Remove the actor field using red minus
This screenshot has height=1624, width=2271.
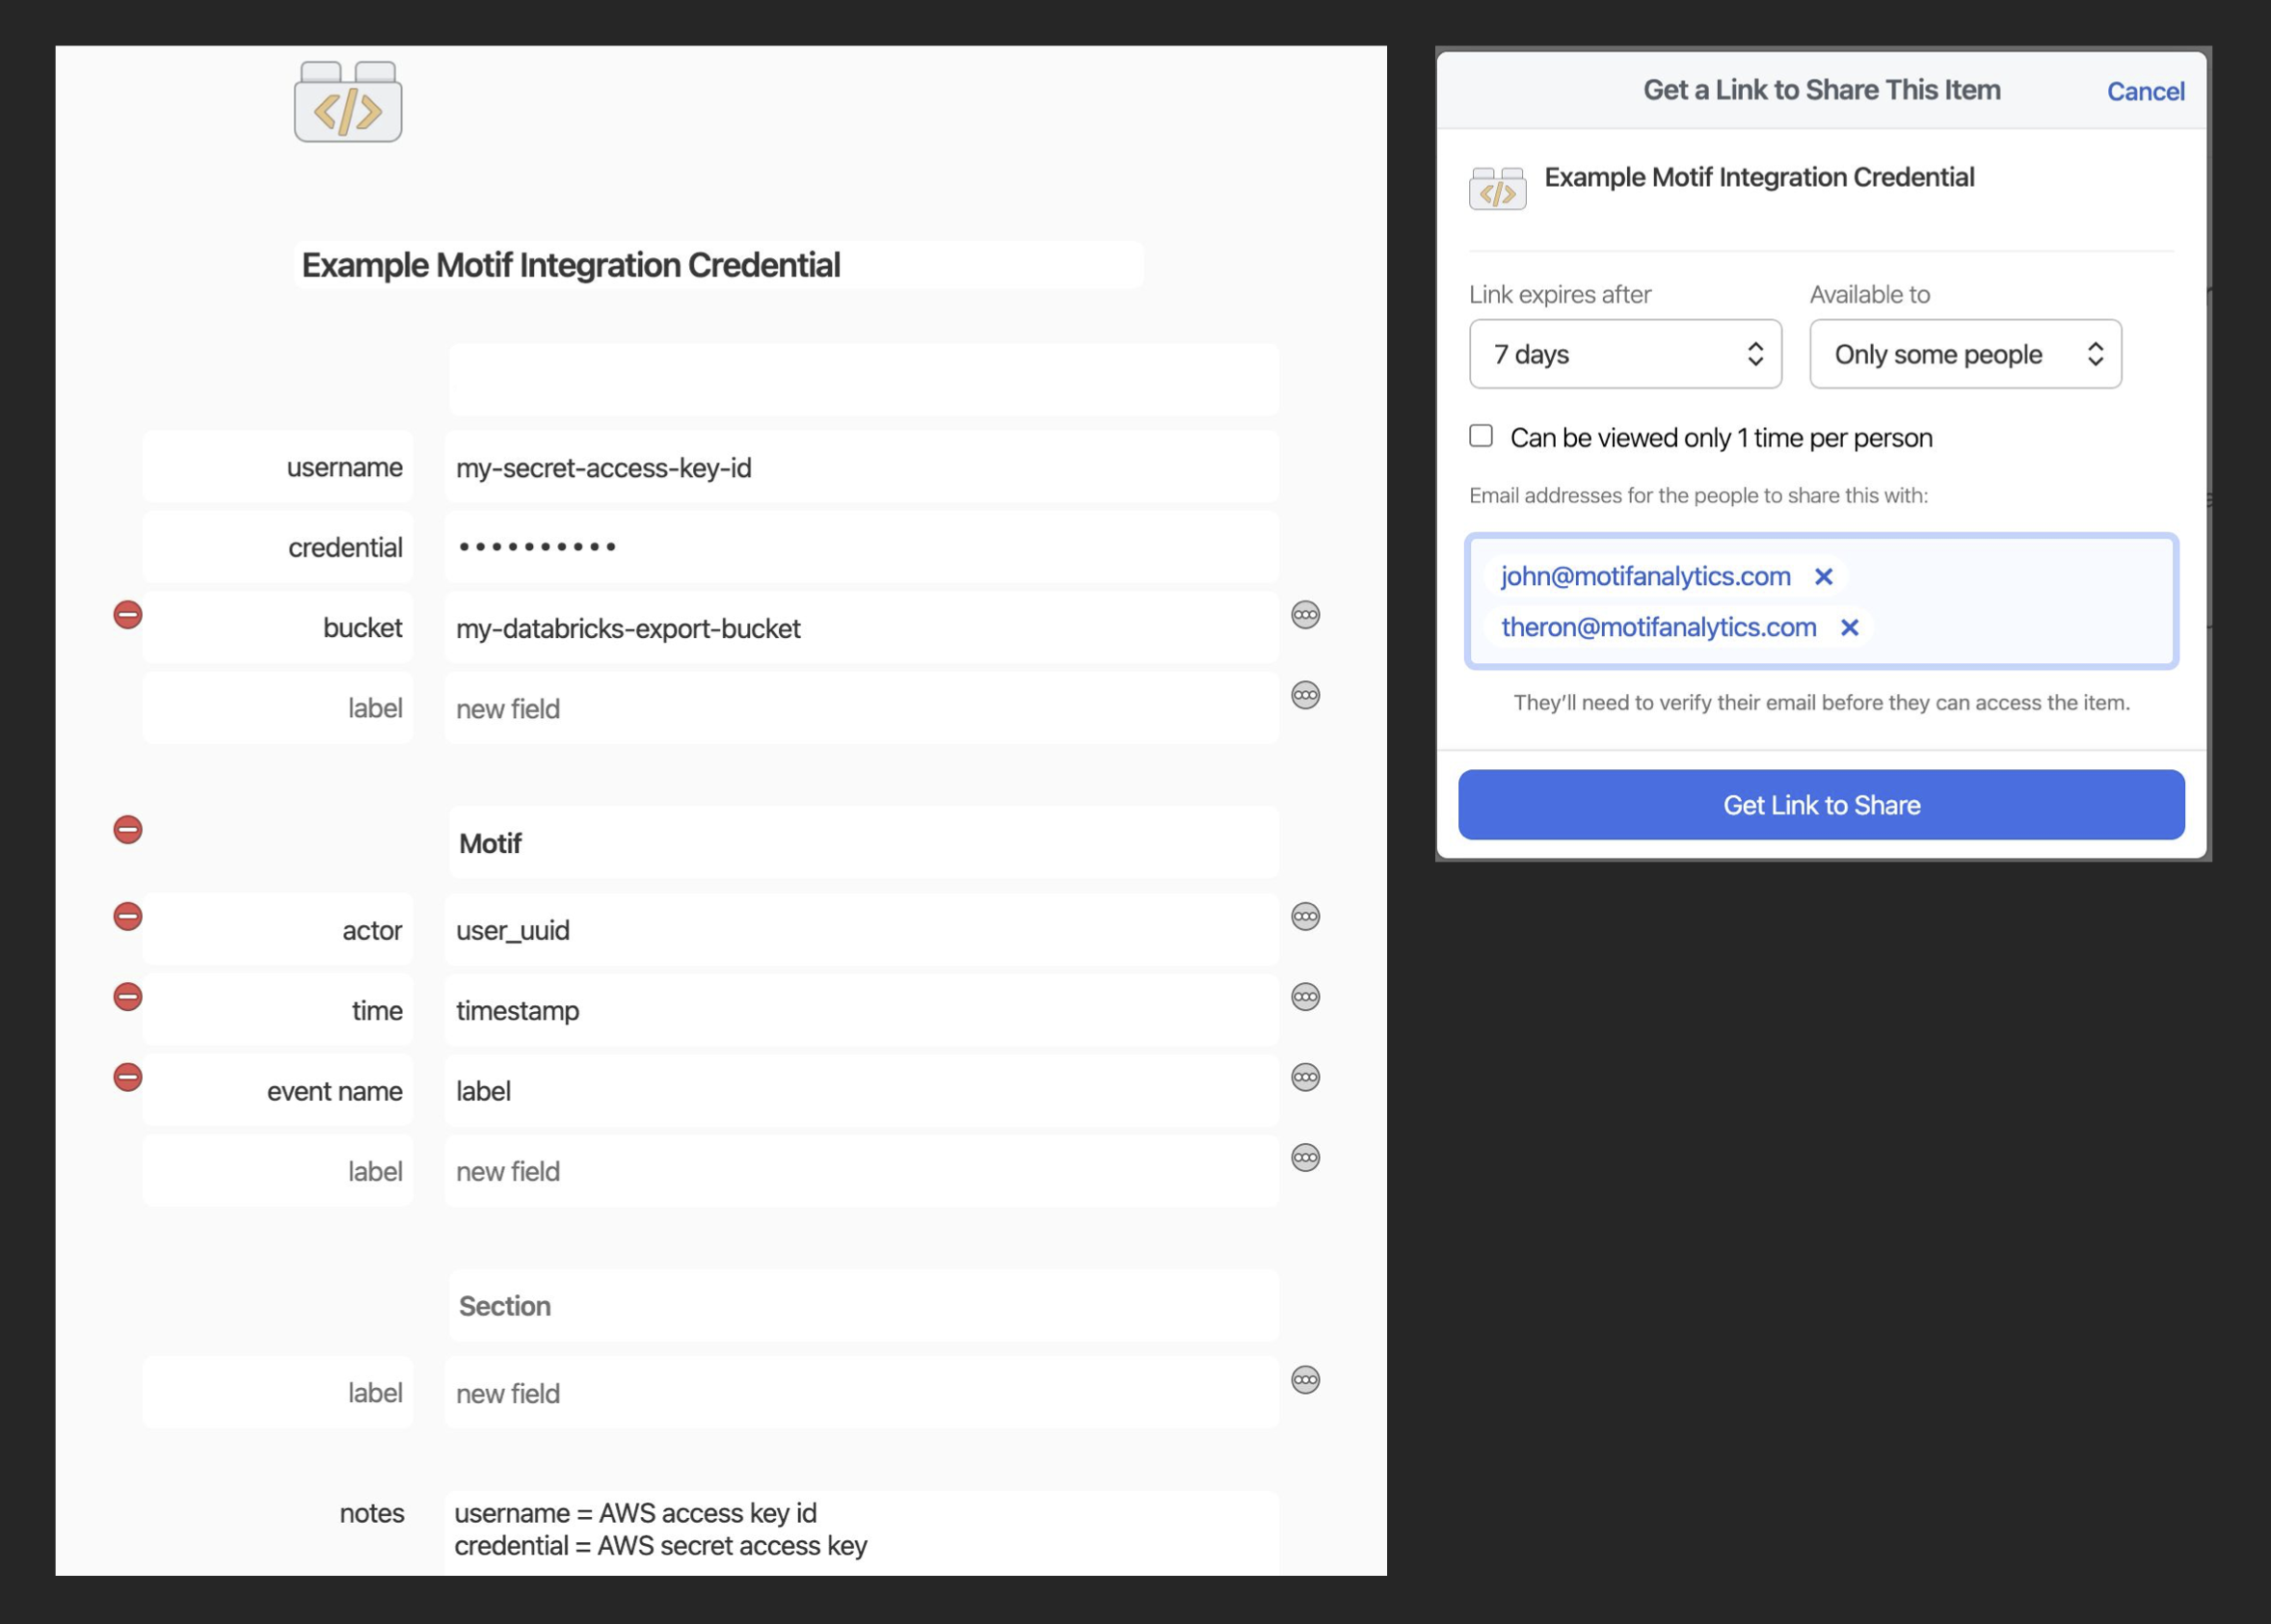[128, 916]
